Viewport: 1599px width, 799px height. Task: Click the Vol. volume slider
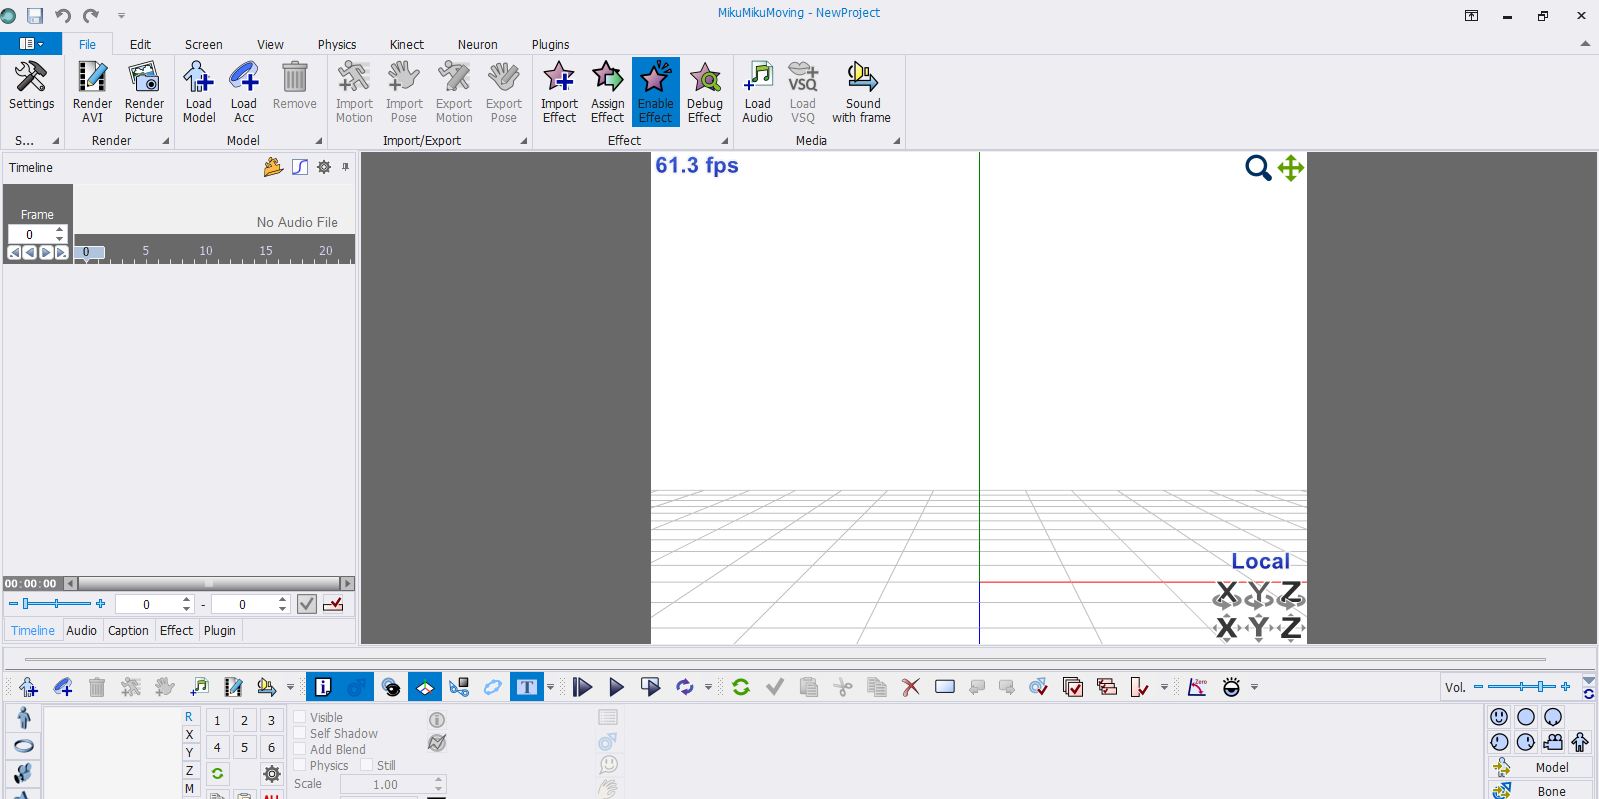pos(1521,687)
